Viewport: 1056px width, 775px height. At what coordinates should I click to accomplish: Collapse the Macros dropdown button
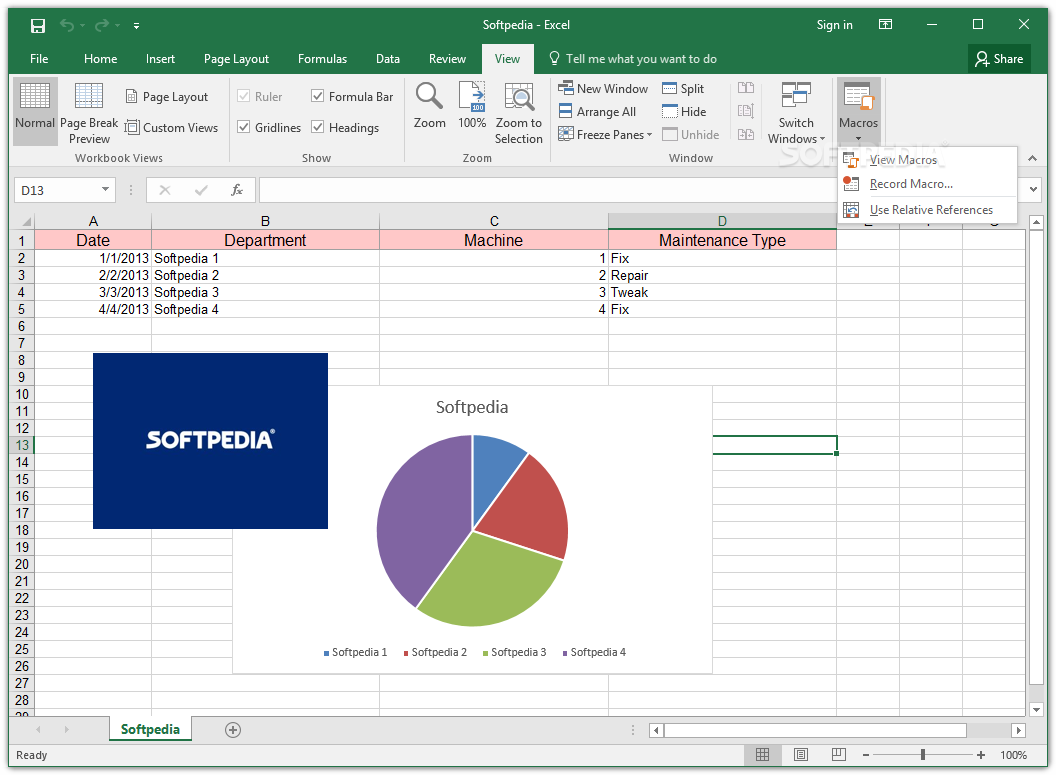coord(858,112)
